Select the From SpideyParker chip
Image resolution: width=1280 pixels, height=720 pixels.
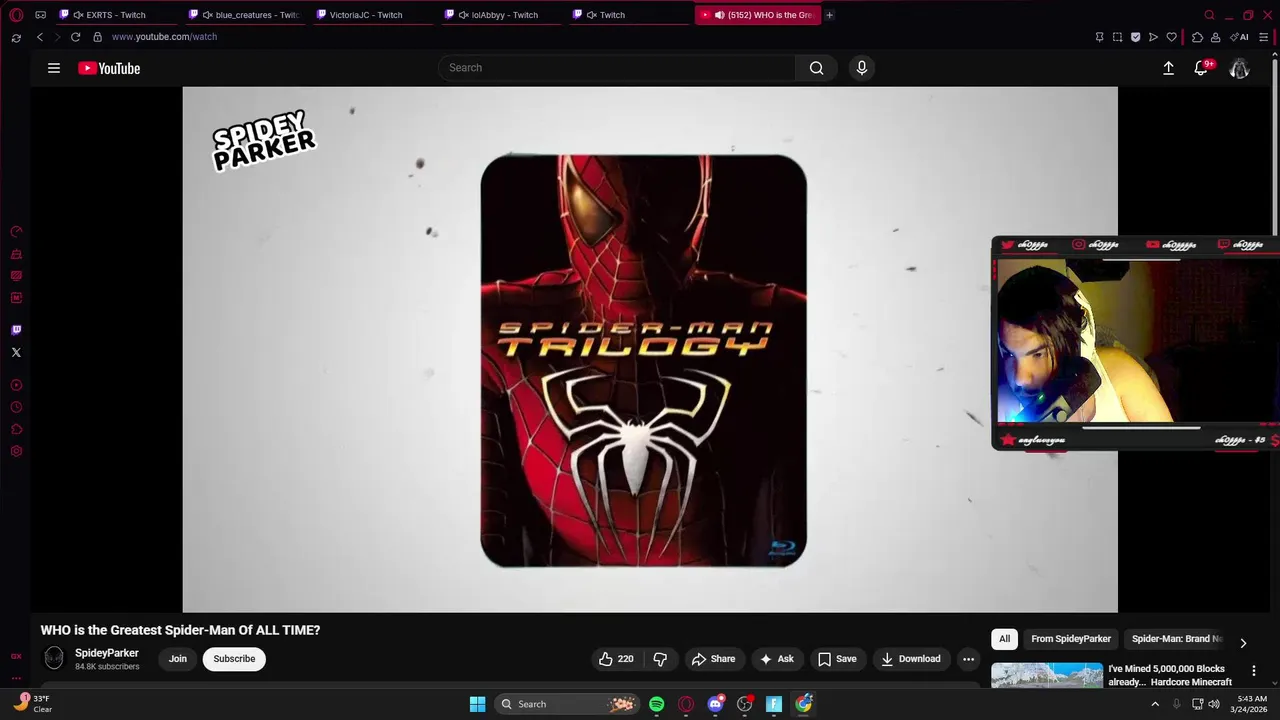tap(1071, 639)
